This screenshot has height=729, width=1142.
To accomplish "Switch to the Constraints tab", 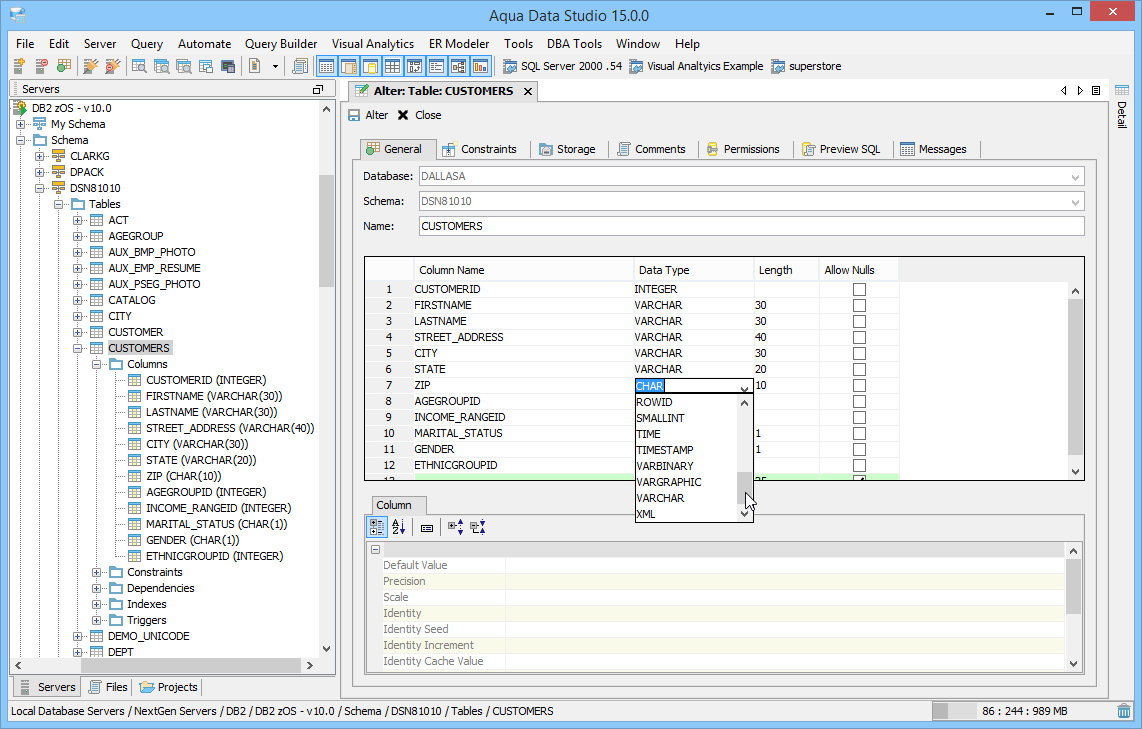I will (479, 149).
